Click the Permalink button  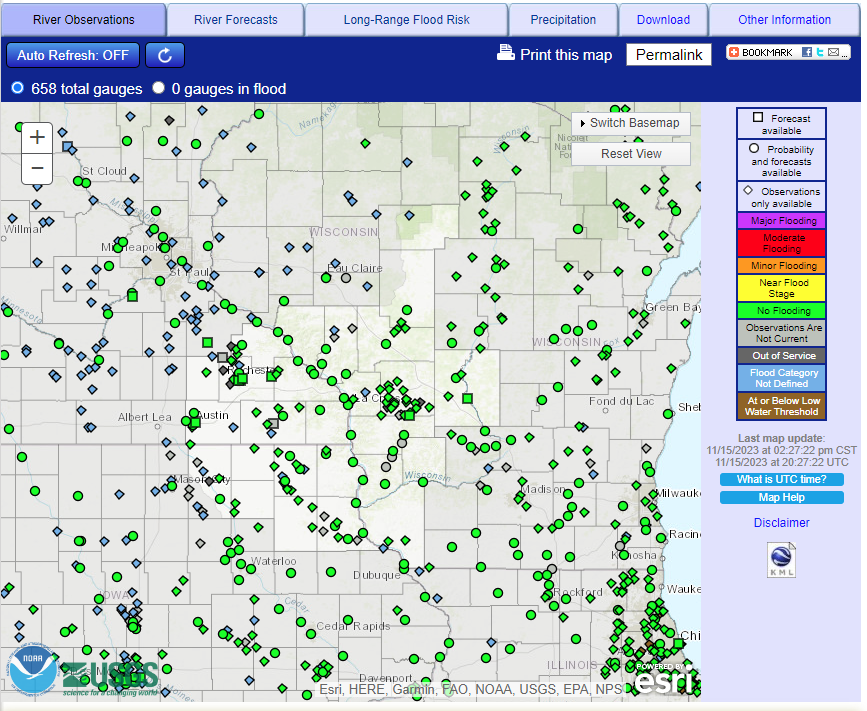[668, 55]
